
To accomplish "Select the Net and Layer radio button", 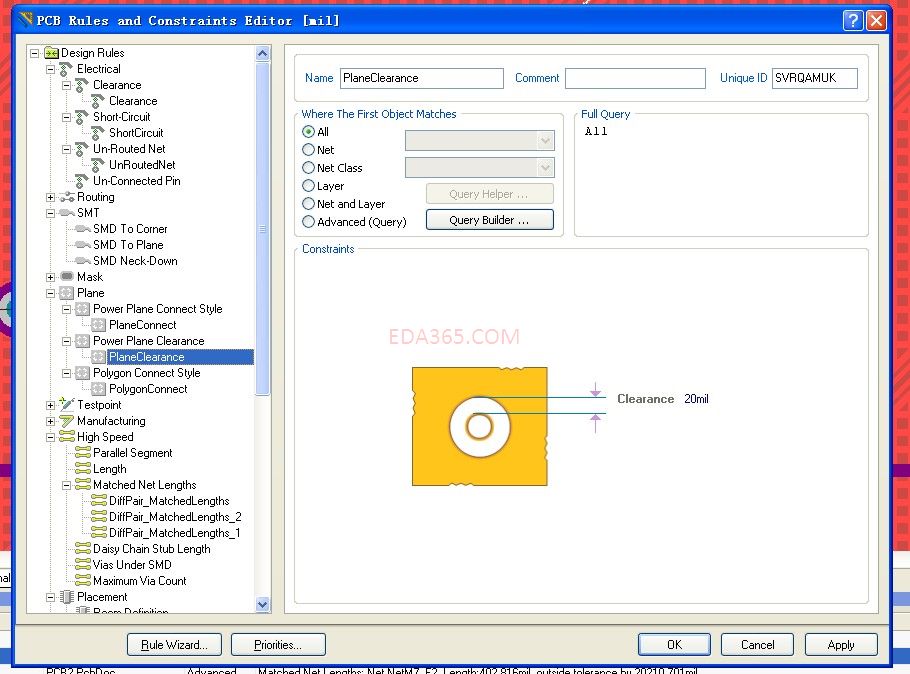I will 309,204.
